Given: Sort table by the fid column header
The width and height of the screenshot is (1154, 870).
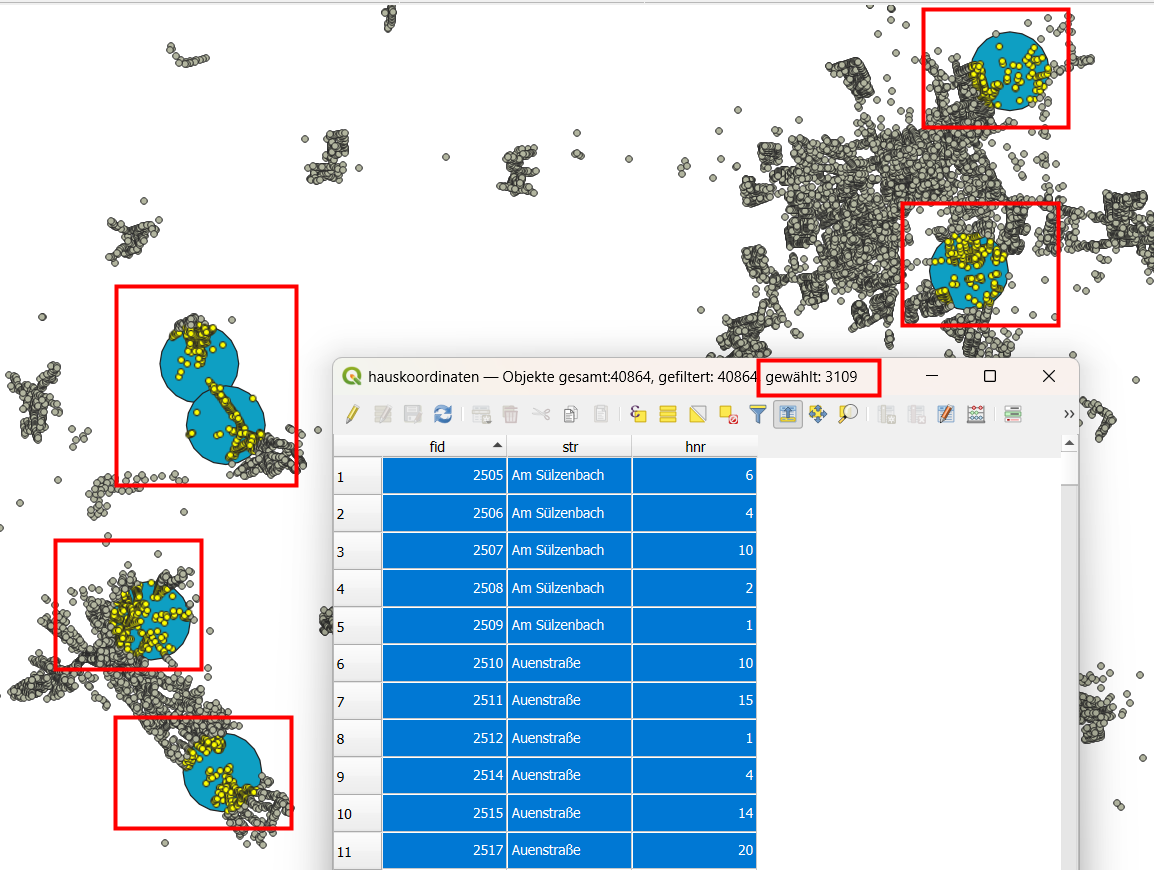Looking at the screenshot, I should [445, 447].
